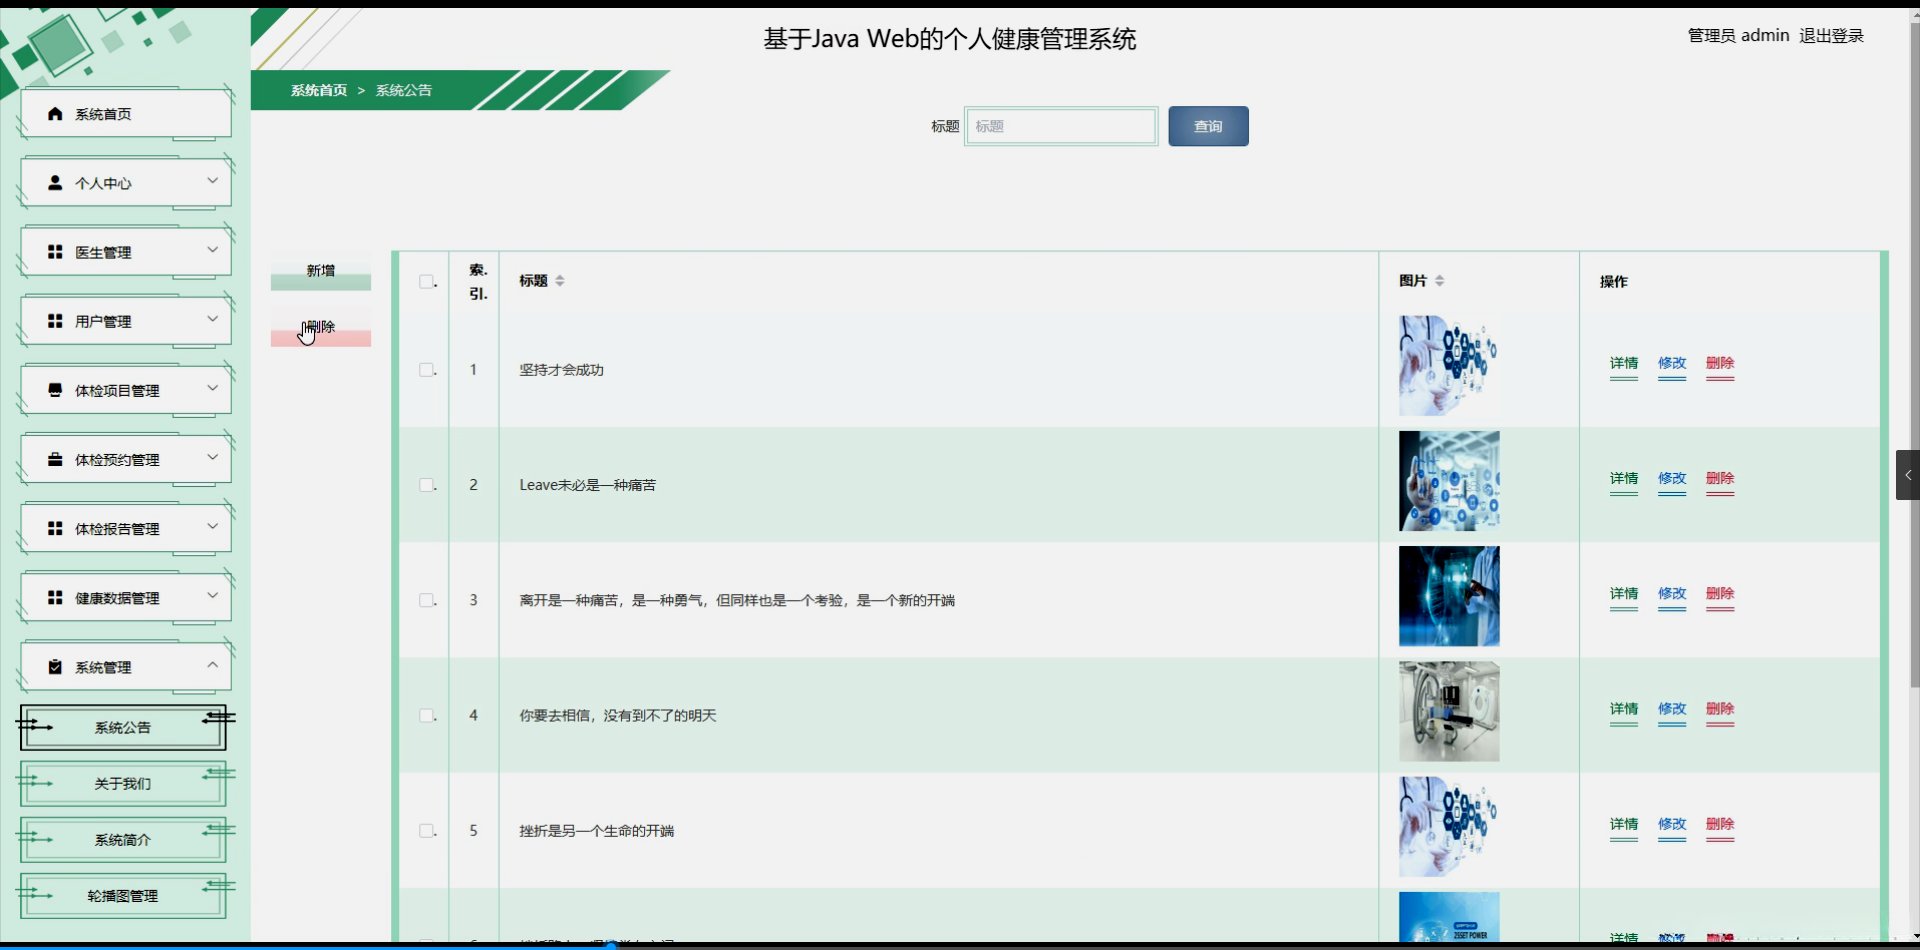Click 修改 for 坚持才会成功
This screenshot has width=1920, height=950.
pyautogui.click(x=1672, y=364)
